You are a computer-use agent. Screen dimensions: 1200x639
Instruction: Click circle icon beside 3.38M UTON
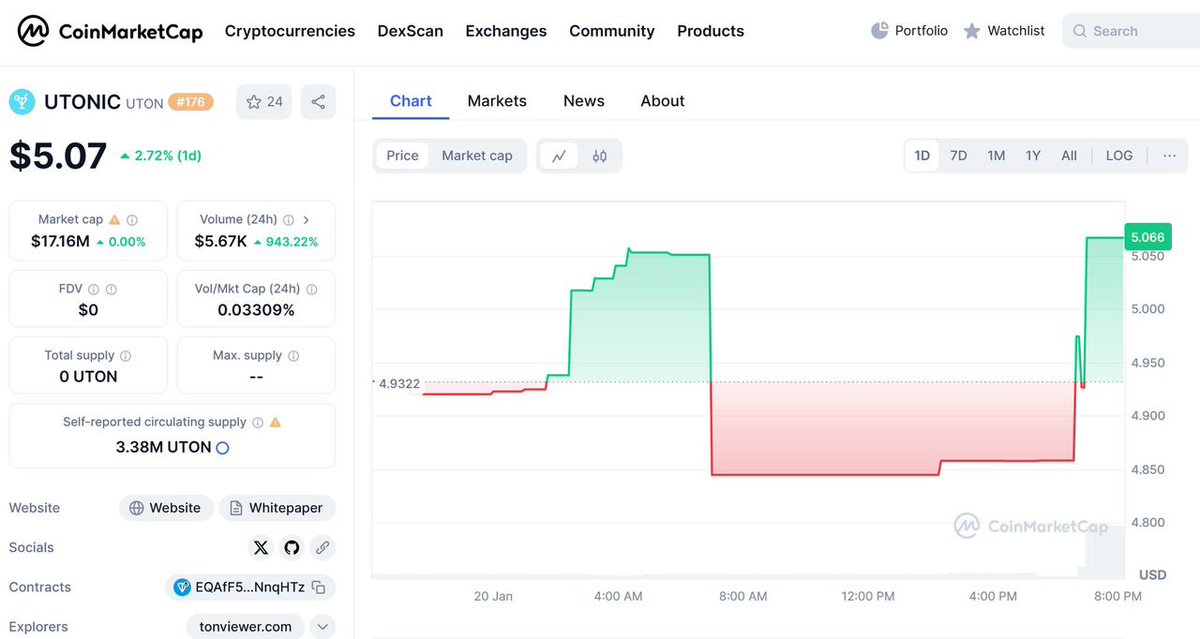222,448
